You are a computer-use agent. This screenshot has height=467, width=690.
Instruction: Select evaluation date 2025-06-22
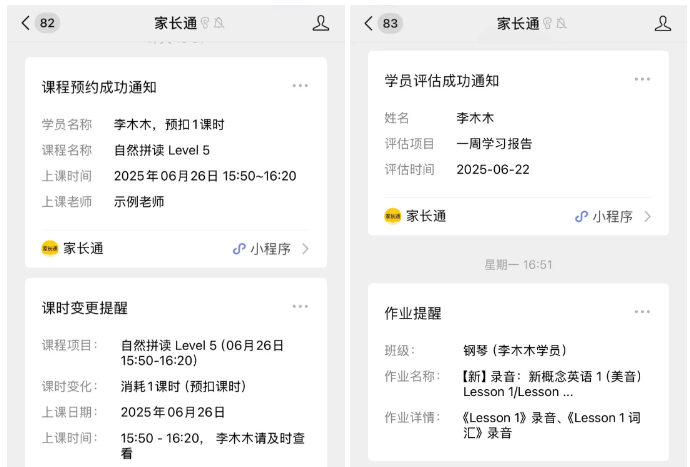coord(493,169)
